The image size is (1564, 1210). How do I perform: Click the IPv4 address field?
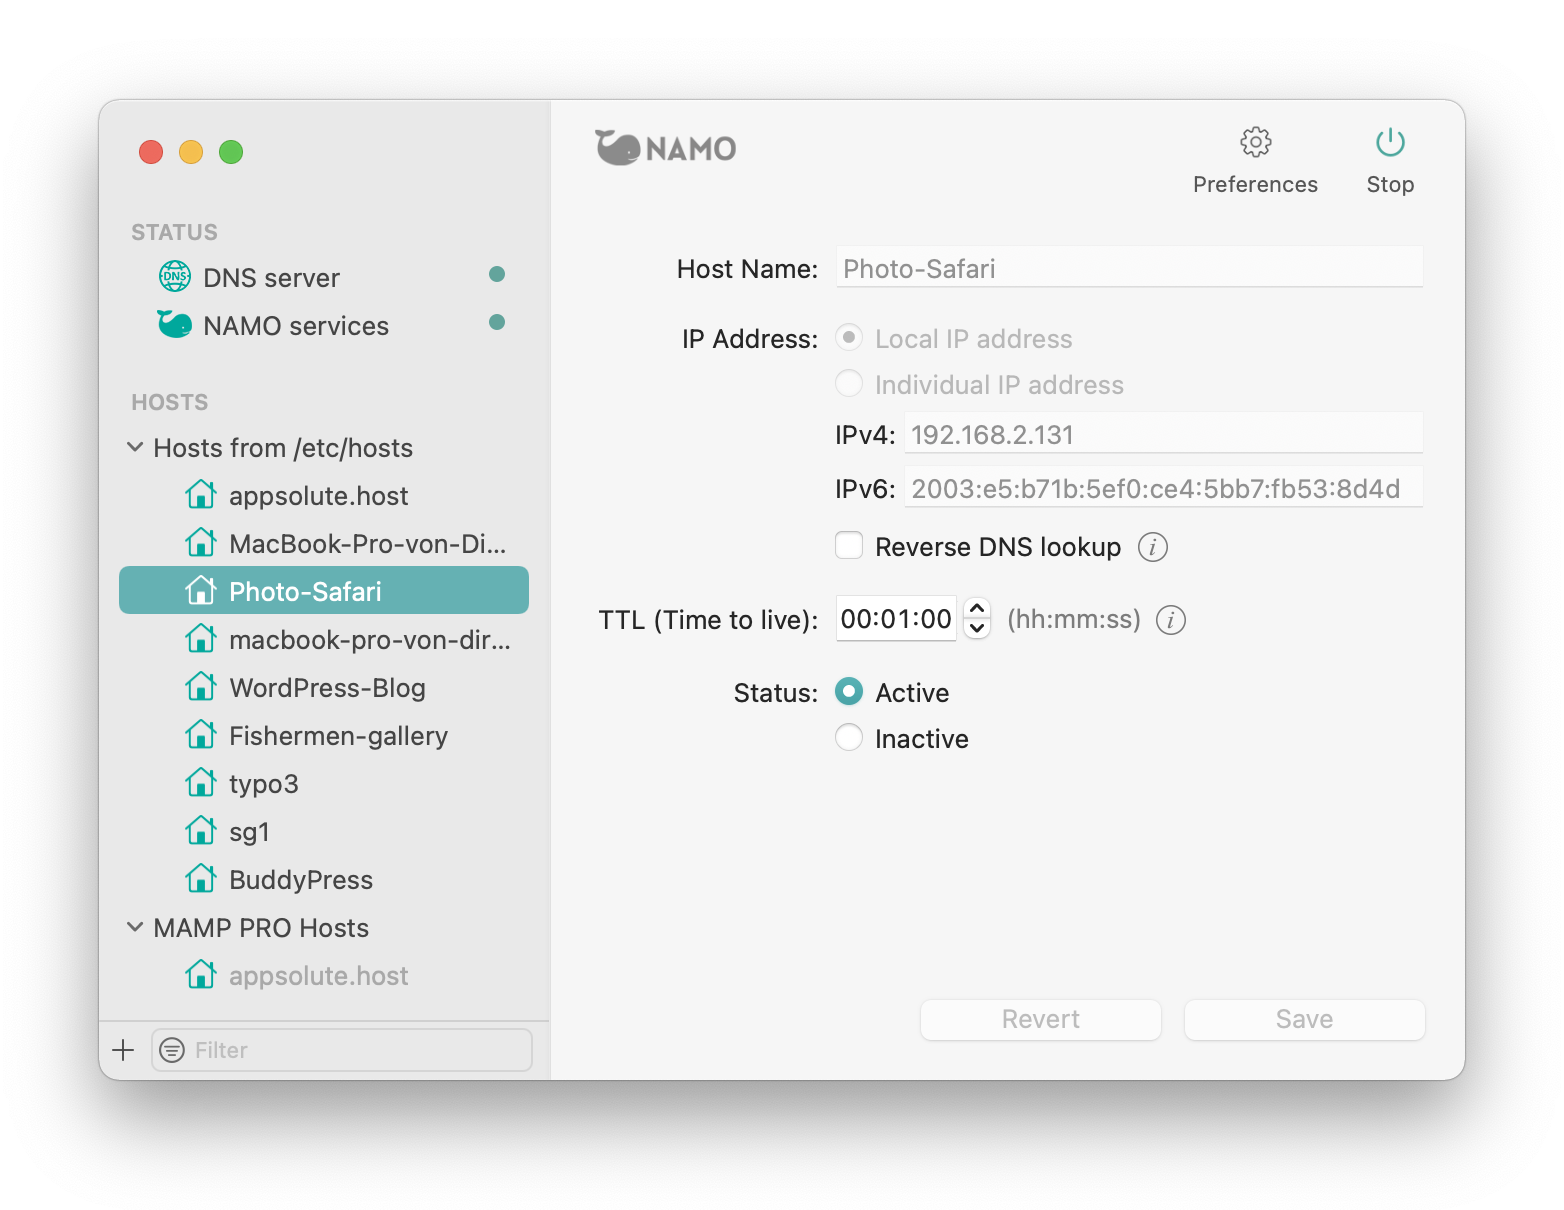(x=1163, y=434)
